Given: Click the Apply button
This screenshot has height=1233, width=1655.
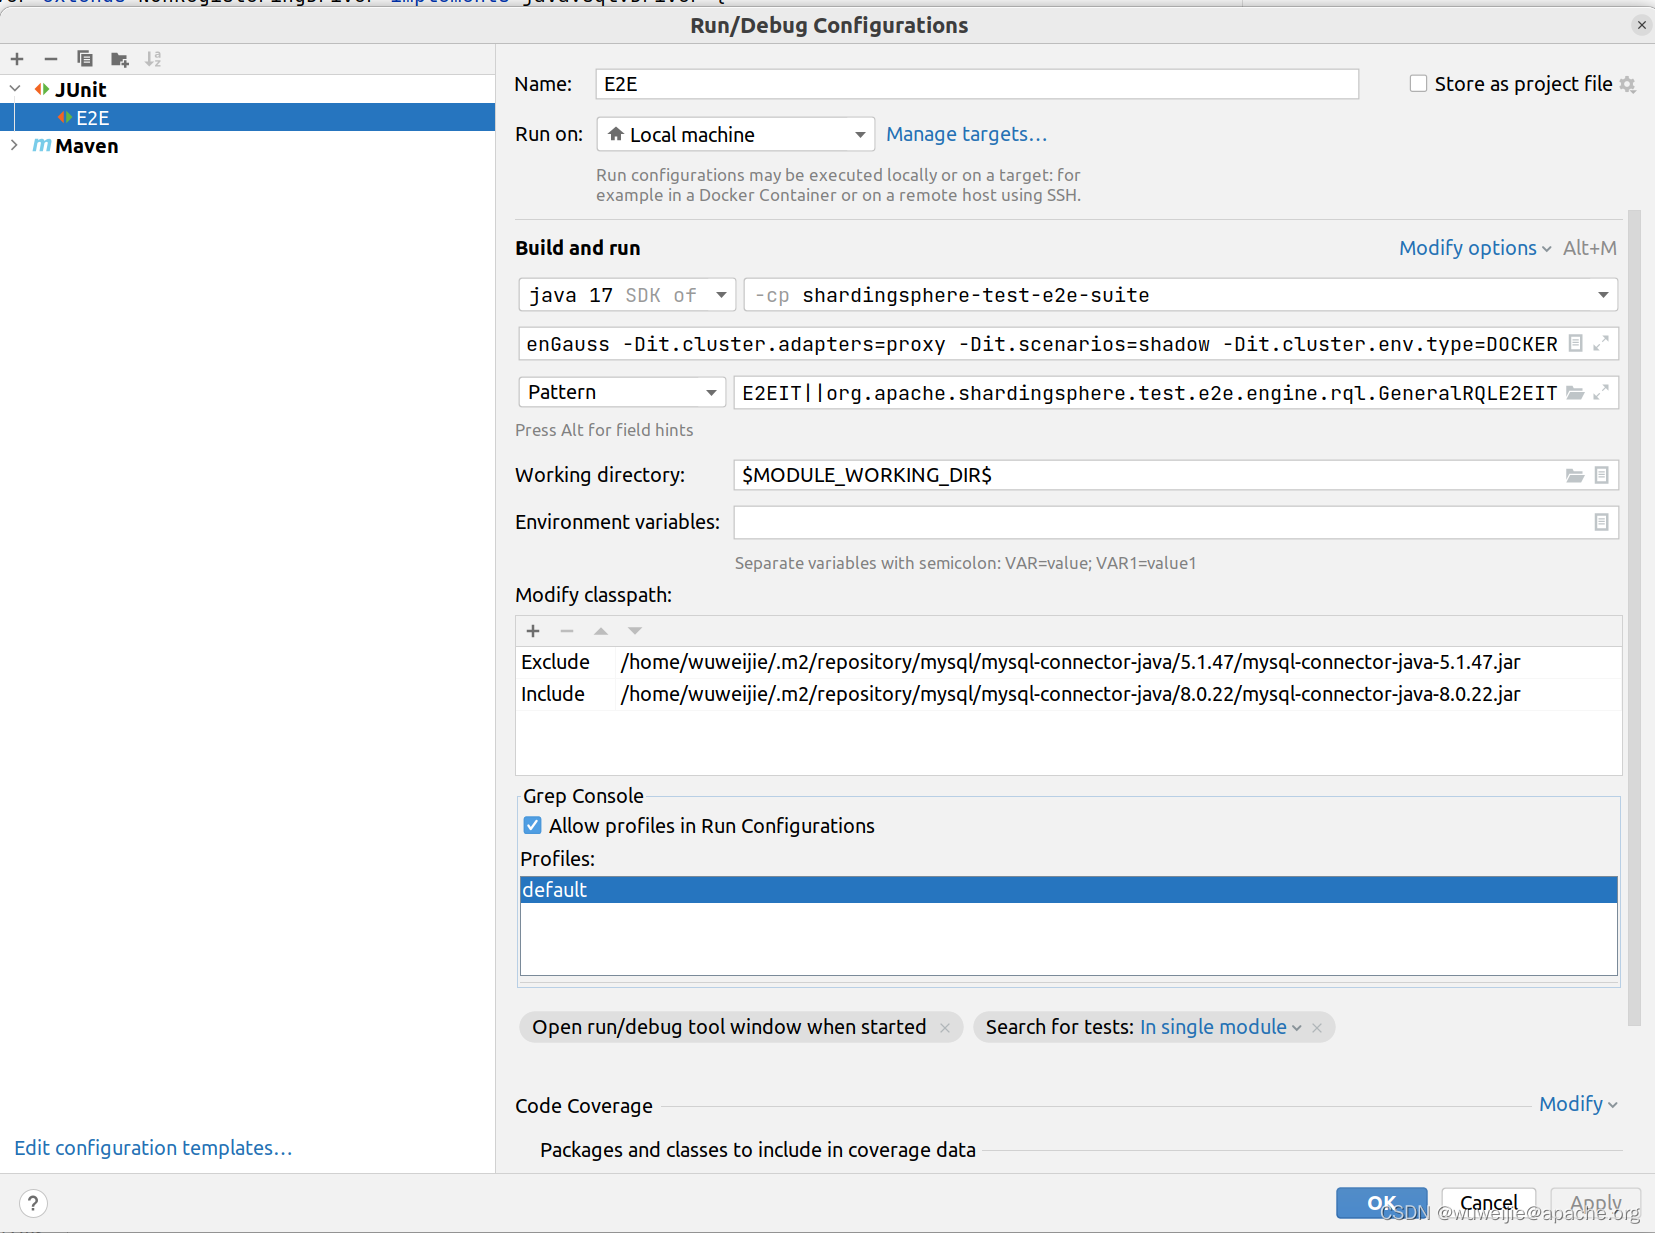Looking at the screenshot, I should click(x=1595, y=1203).
